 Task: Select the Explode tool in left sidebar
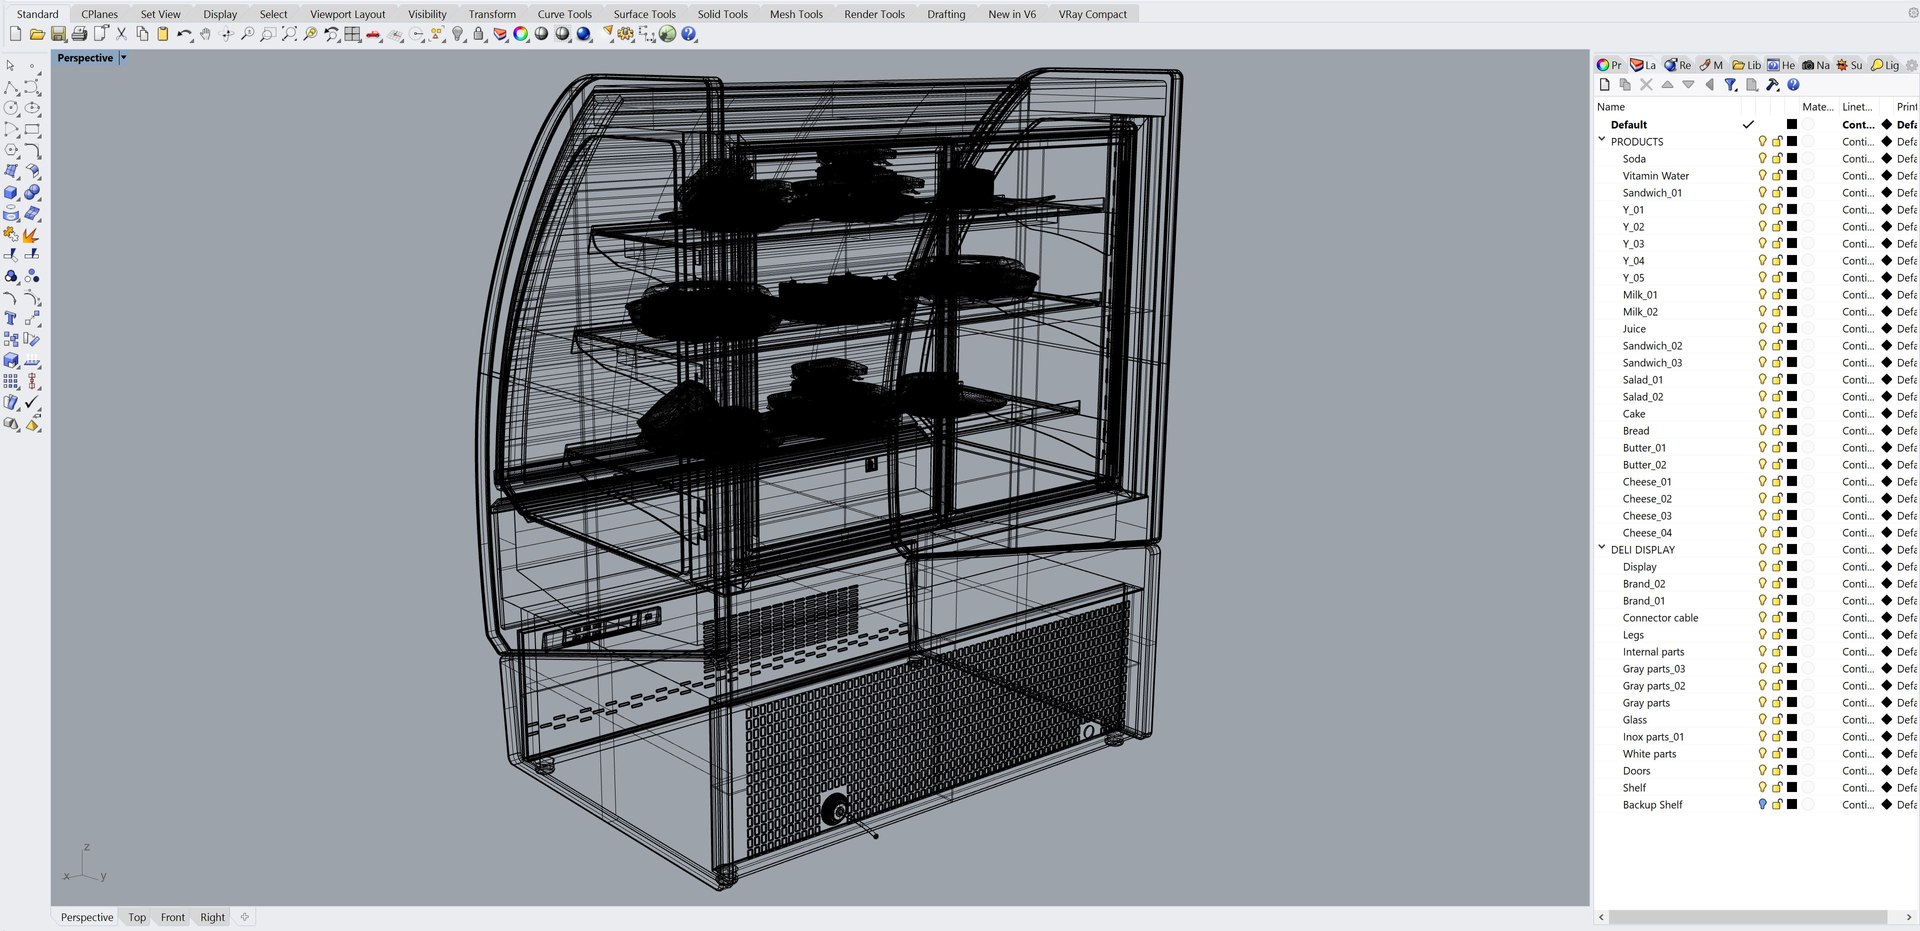pos(32,235)
